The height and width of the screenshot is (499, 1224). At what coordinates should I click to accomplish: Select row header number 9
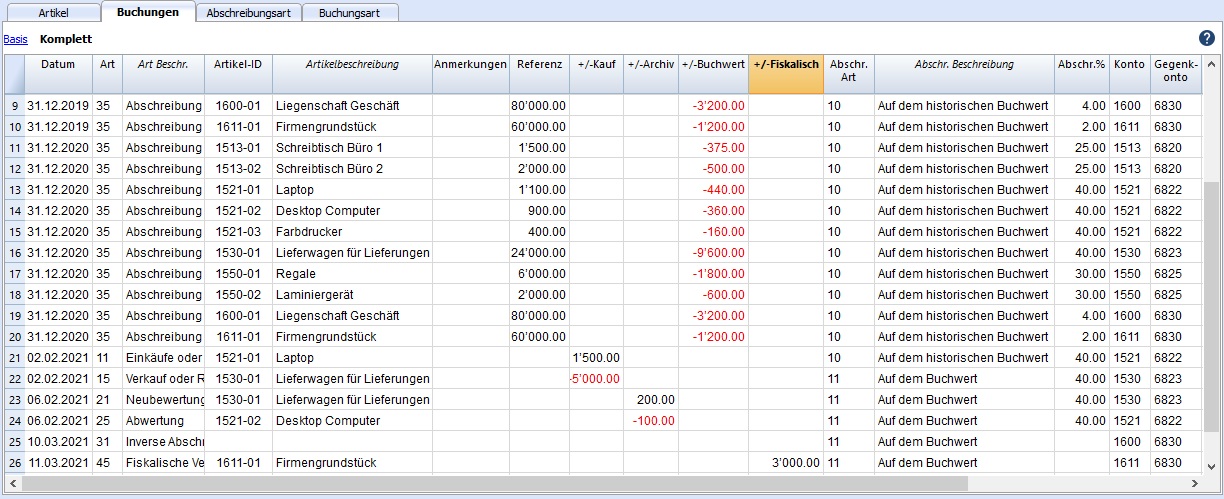14,105
